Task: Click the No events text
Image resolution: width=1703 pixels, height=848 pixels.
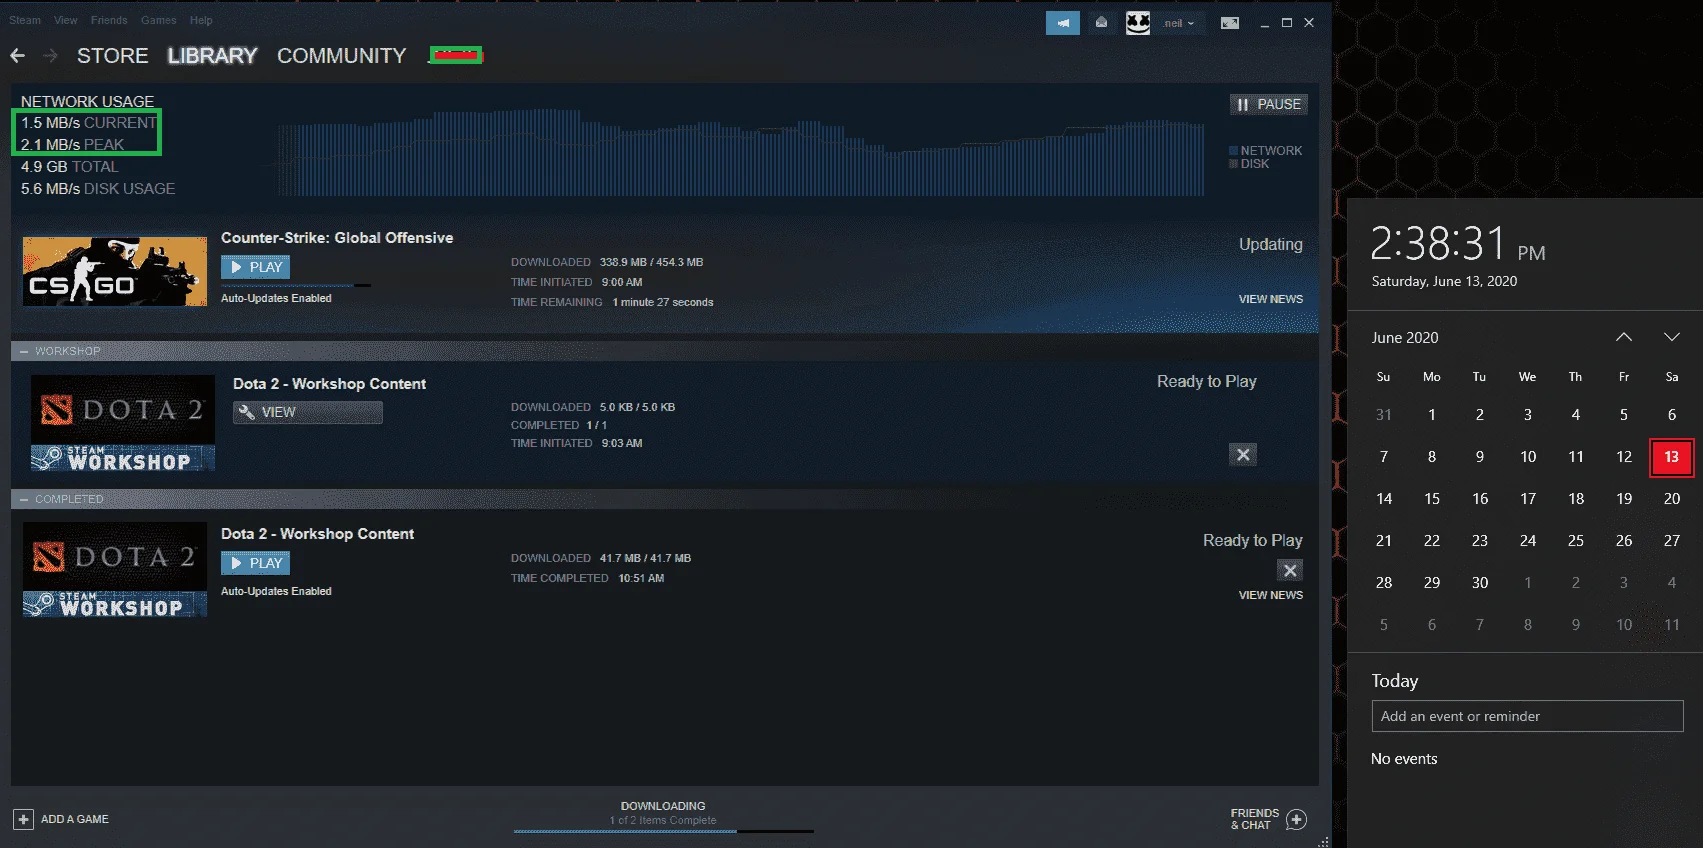Action: click(x=1404, y=759)
